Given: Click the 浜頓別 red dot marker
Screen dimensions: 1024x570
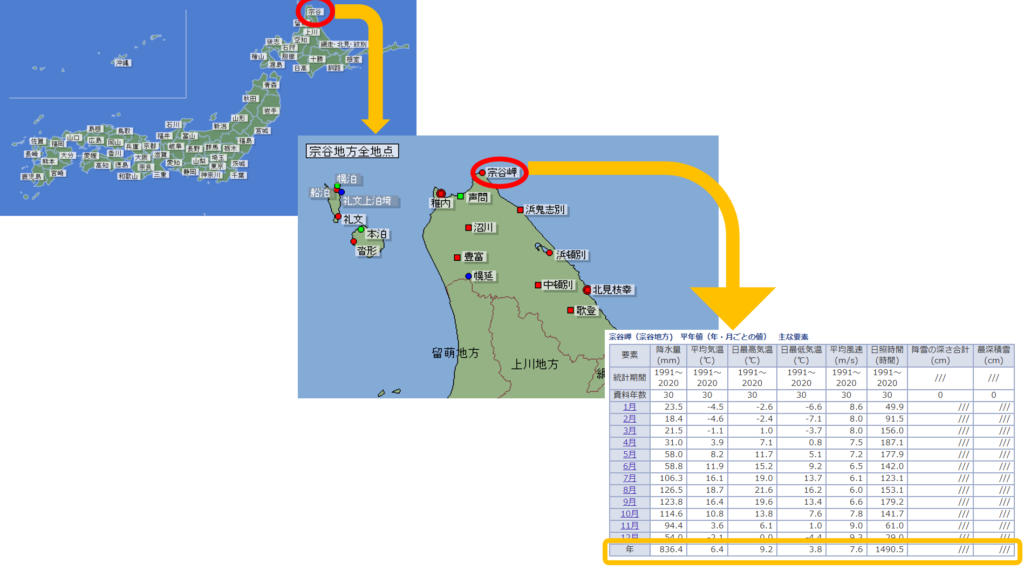Looking at the screenshot, I should click(x=549, y=253).
